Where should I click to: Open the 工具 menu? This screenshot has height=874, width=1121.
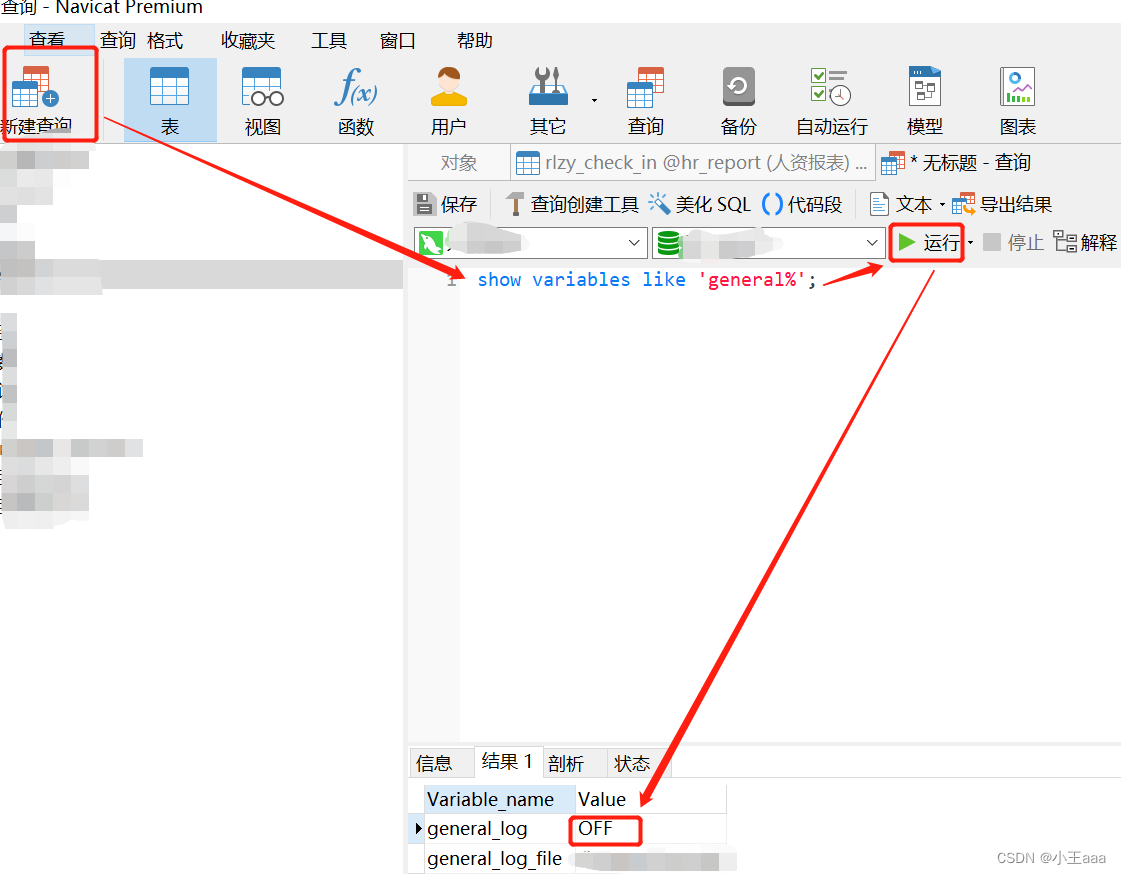329,40
